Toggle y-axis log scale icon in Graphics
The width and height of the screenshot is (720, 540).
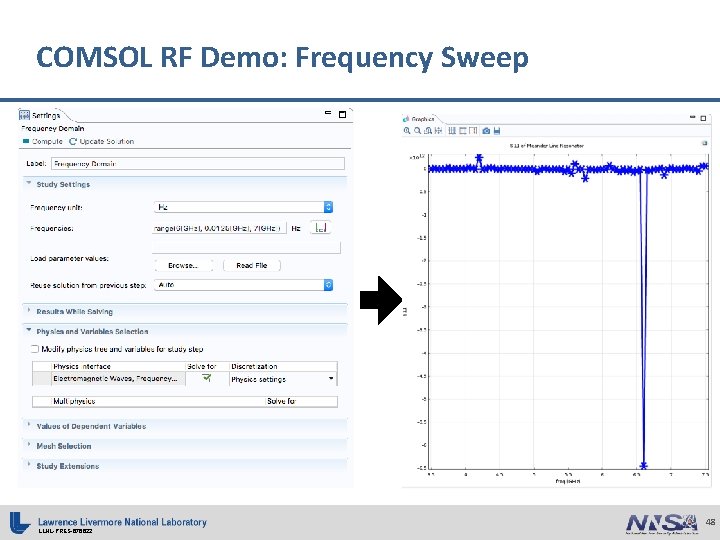pos(462,131)
